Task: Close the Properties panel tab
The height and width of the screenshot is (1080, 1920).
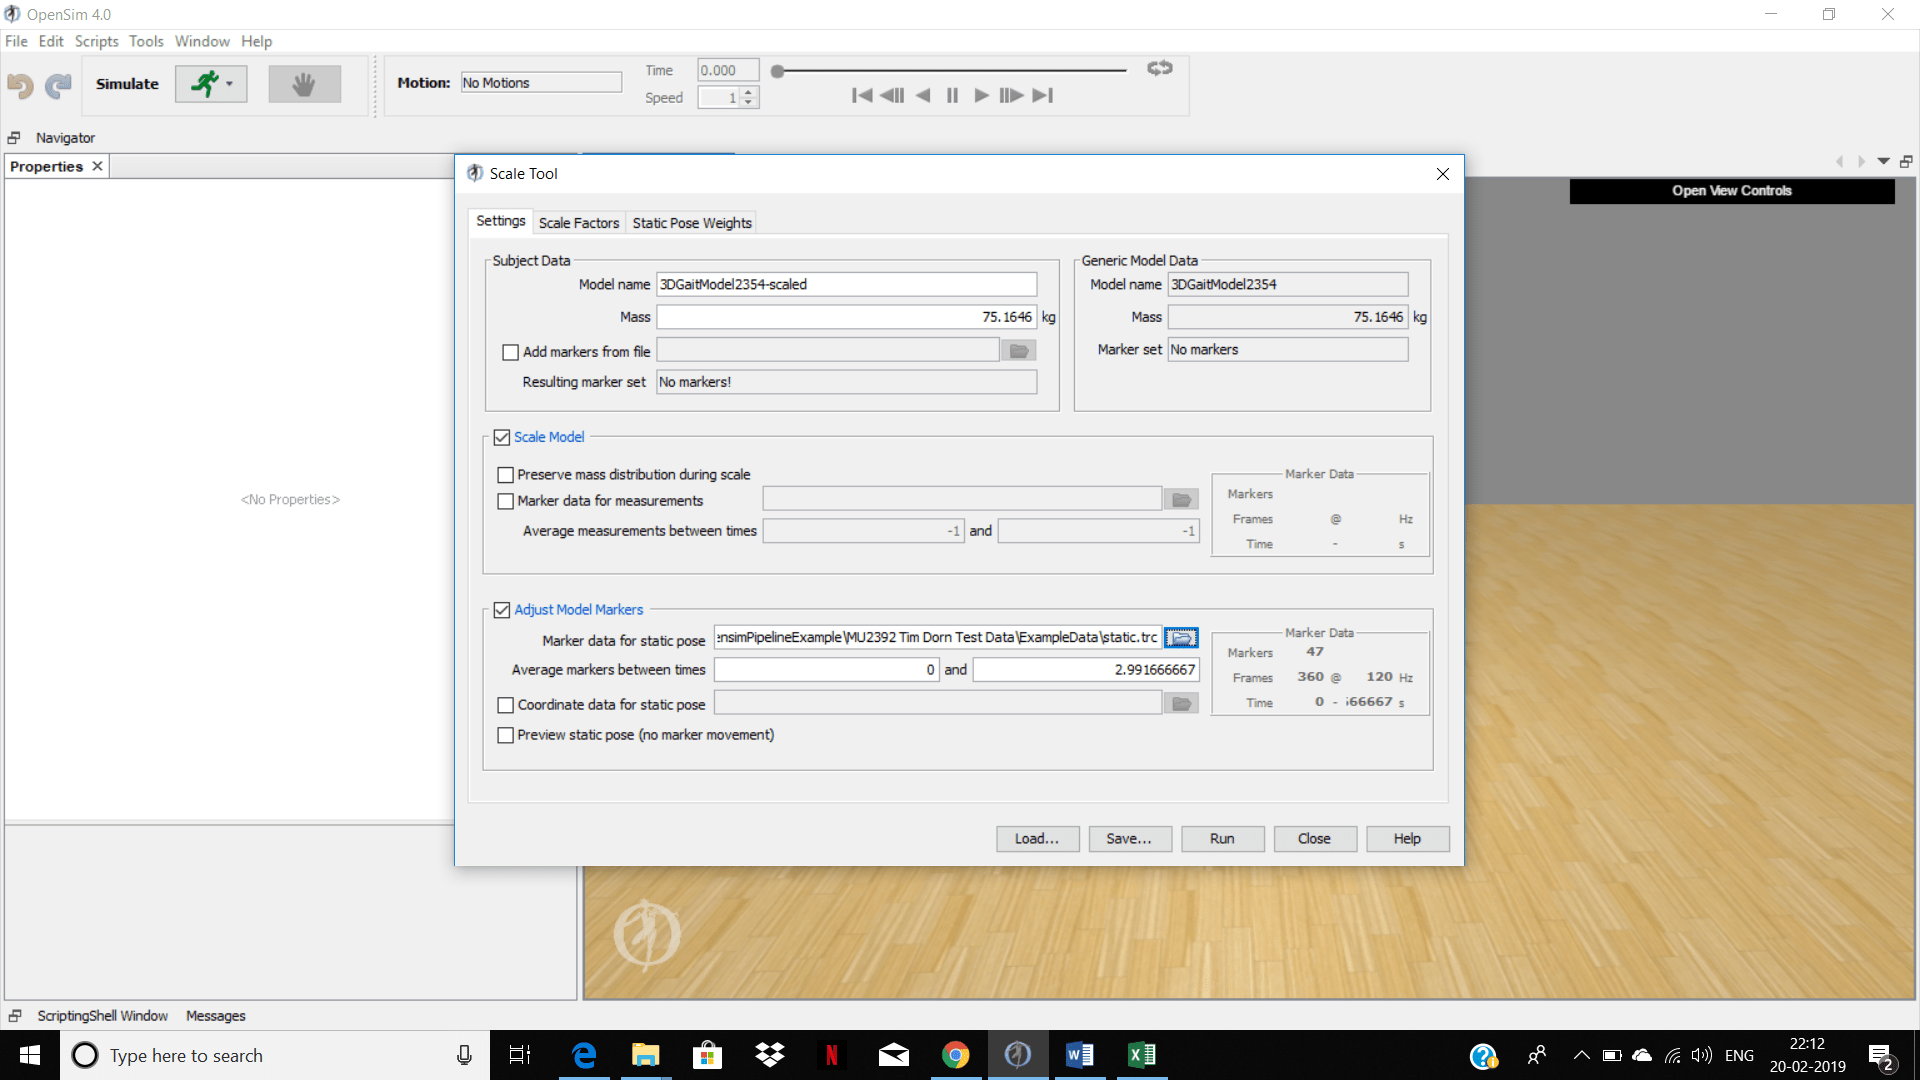Action: [x=98, y=166]
